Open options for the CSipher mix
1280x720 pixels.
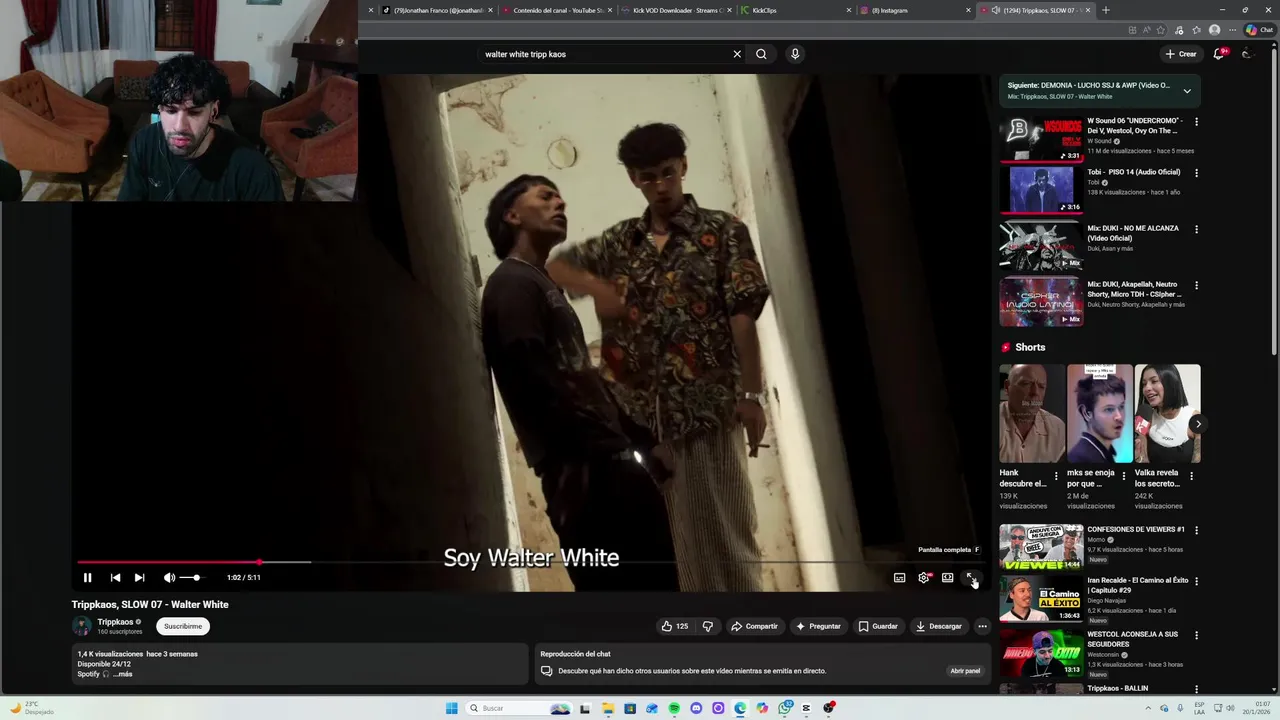(1196, 285)
